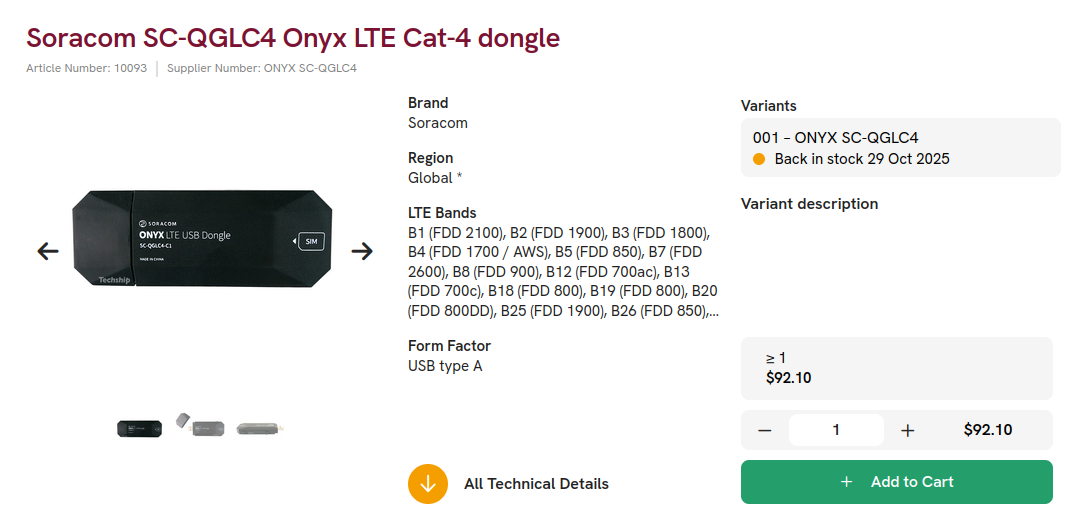Screen dimensions: 1072x514
Task: Open third thumbnail showing side view
Action: click(260, 429)
